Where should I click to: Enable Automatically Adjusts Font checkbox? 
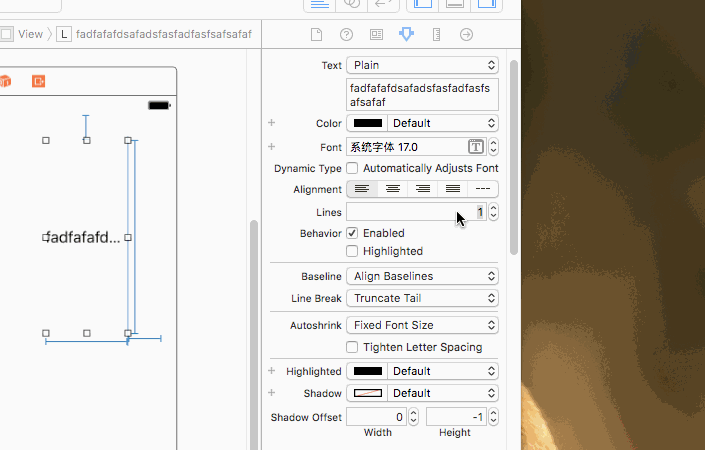click(352, 169)
